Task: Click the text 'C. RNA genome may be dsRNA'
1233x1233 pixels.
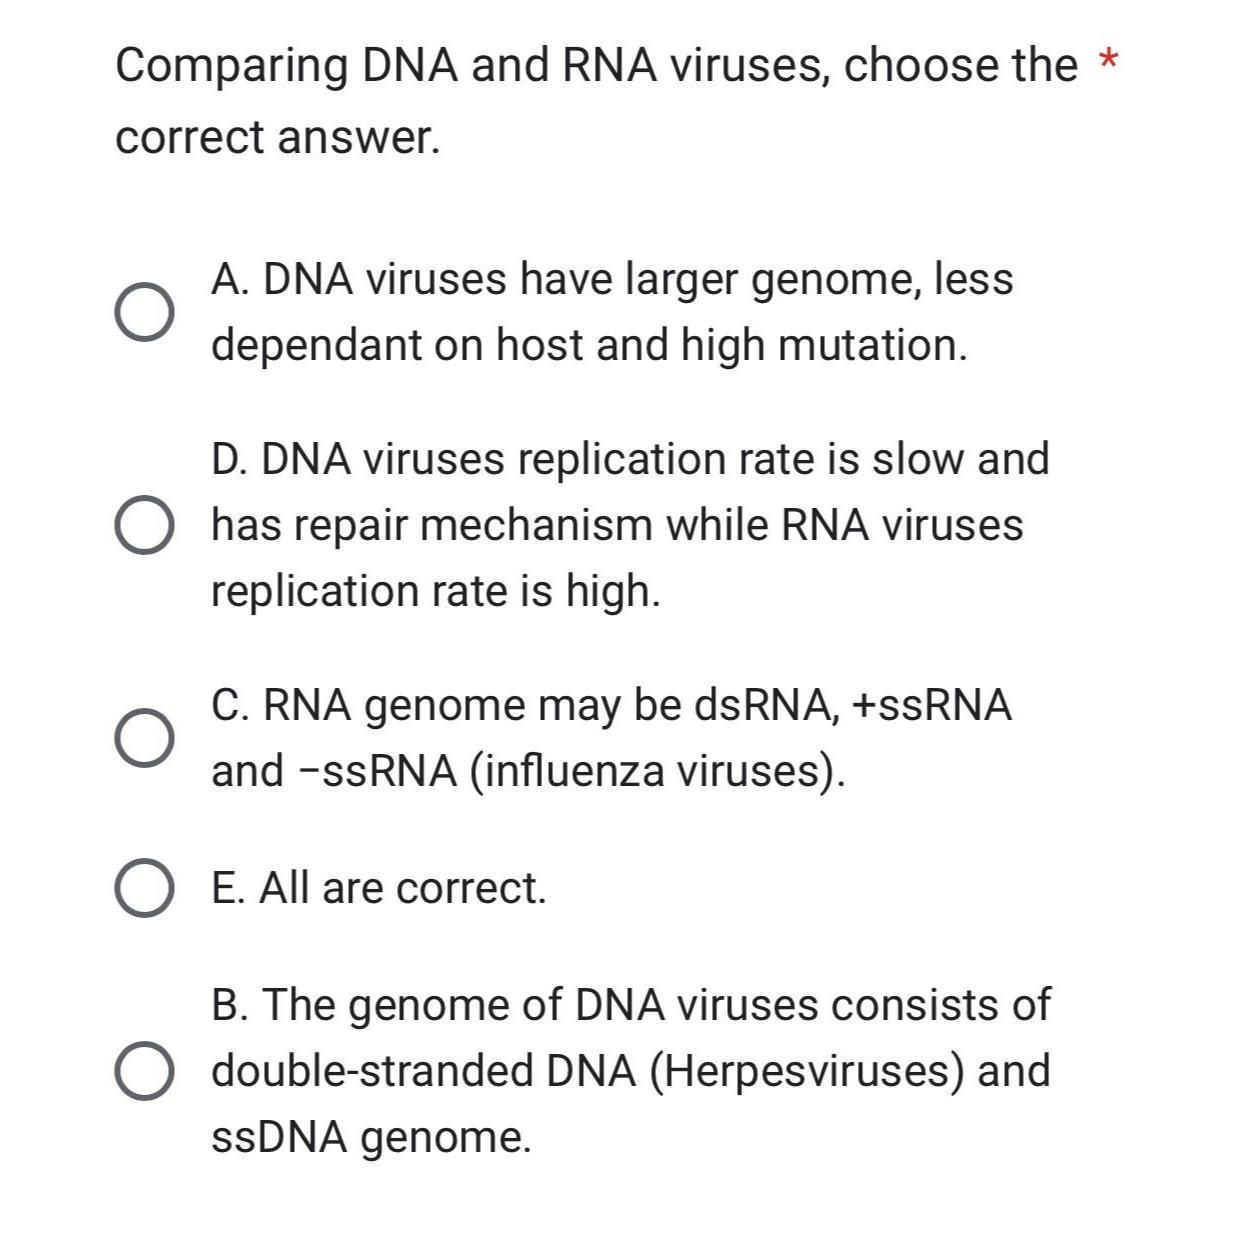Action: [610, 705]
